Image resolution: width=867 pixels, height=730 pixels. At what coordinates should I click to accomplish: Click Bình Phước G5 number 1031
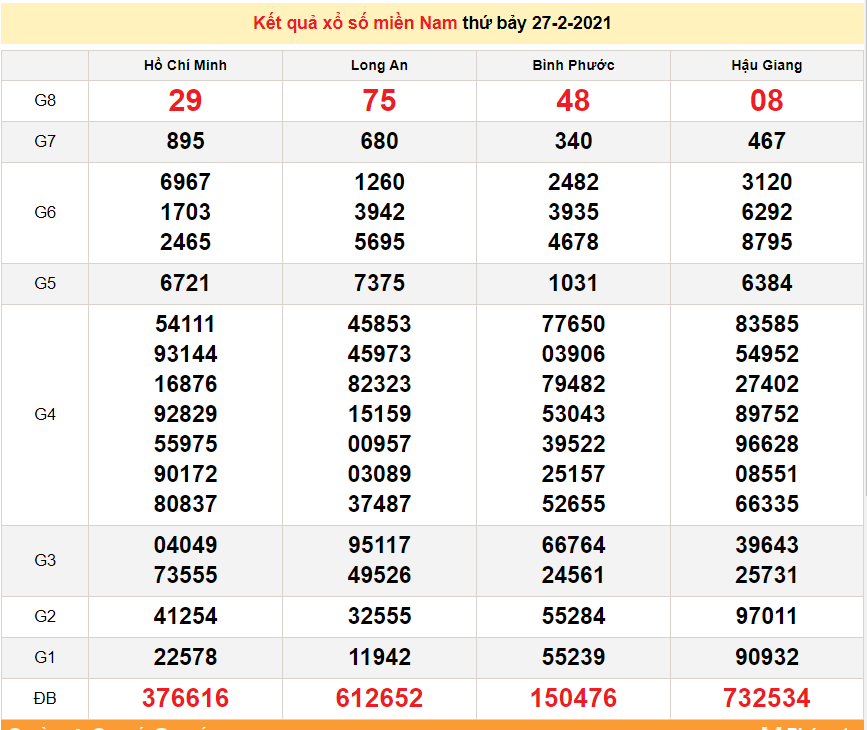point(573,283)
